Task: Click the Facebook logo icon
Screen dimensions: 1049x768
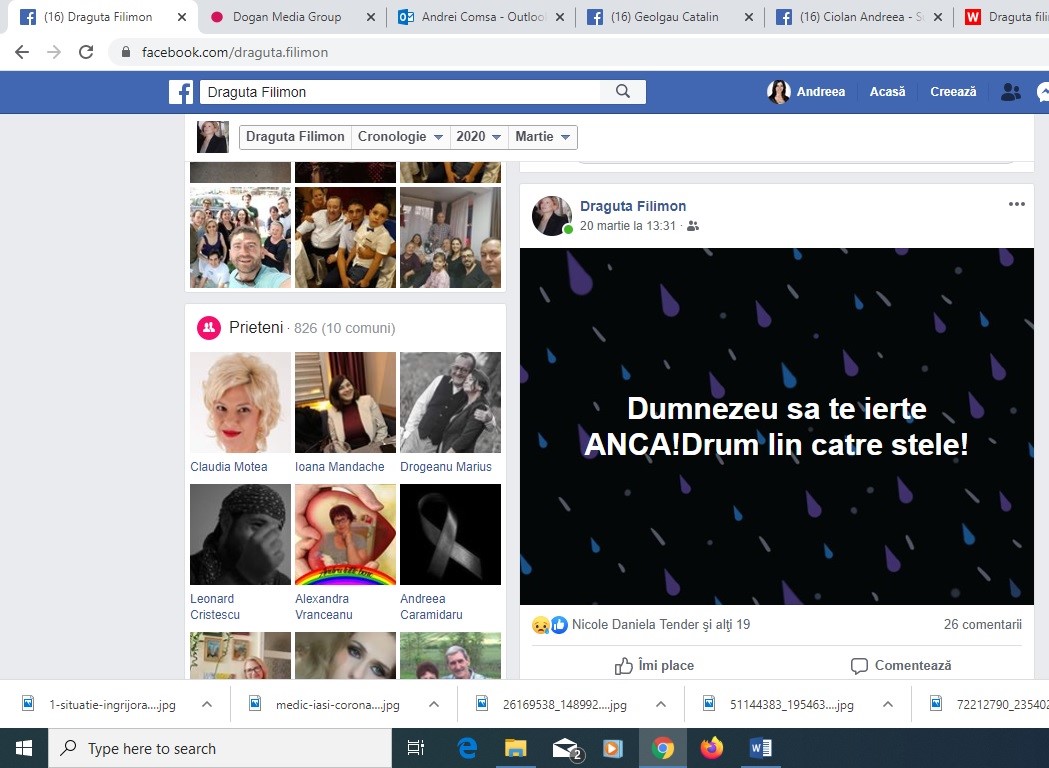Action: point(181,92)
